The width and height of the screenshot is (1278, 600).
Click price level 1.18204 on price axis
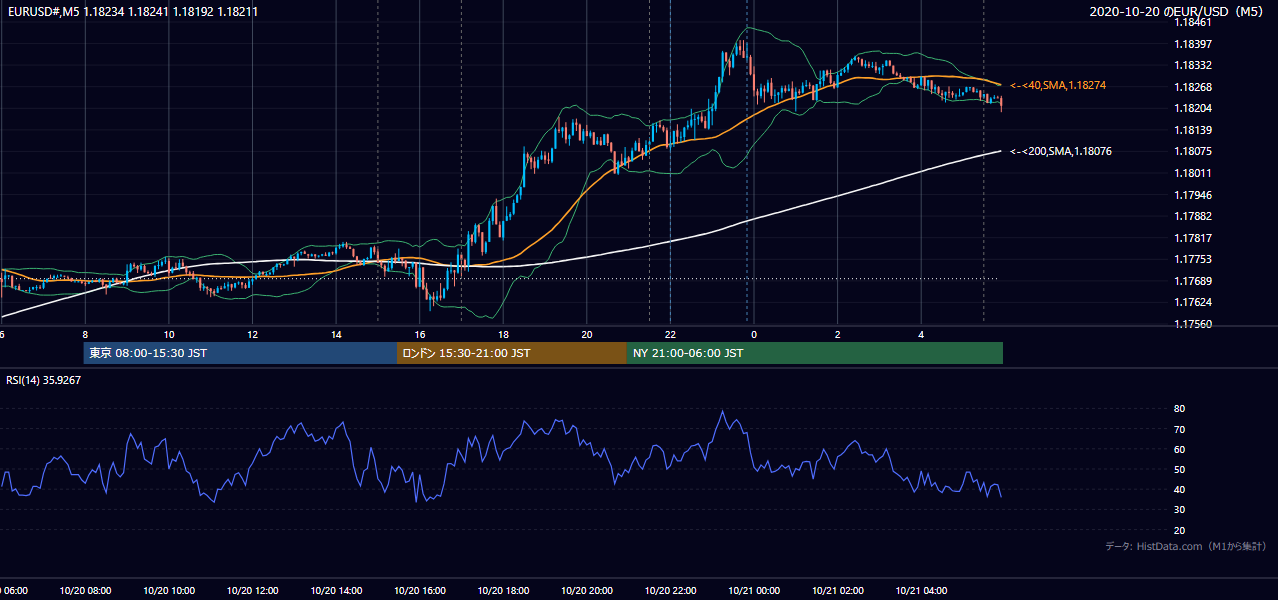(x=1191, y=108)
